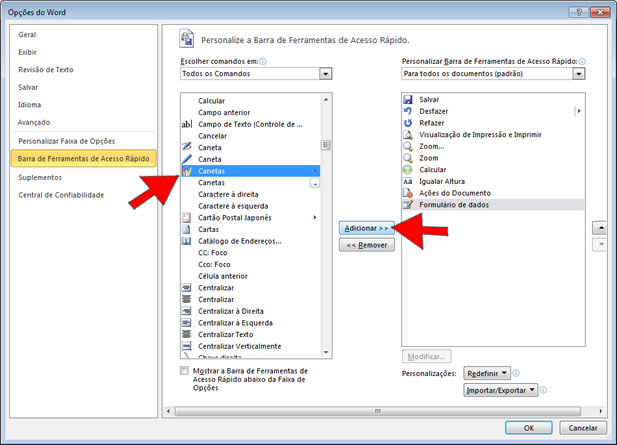617x445 pixels.
Task: Open the Importar/Exportar dropdown
Action: click(x=501, y=390)
